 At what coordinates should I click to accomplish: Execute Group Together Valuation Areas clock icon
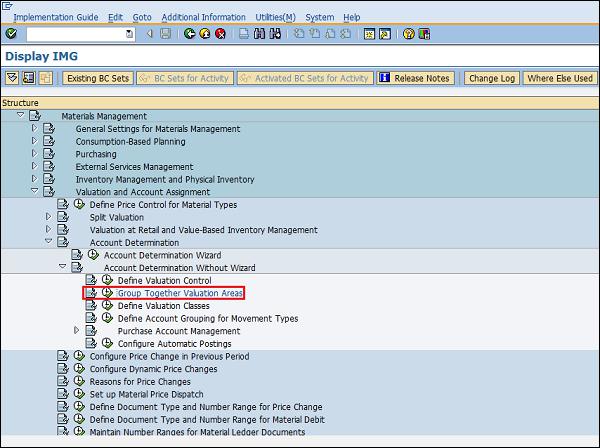107,293
